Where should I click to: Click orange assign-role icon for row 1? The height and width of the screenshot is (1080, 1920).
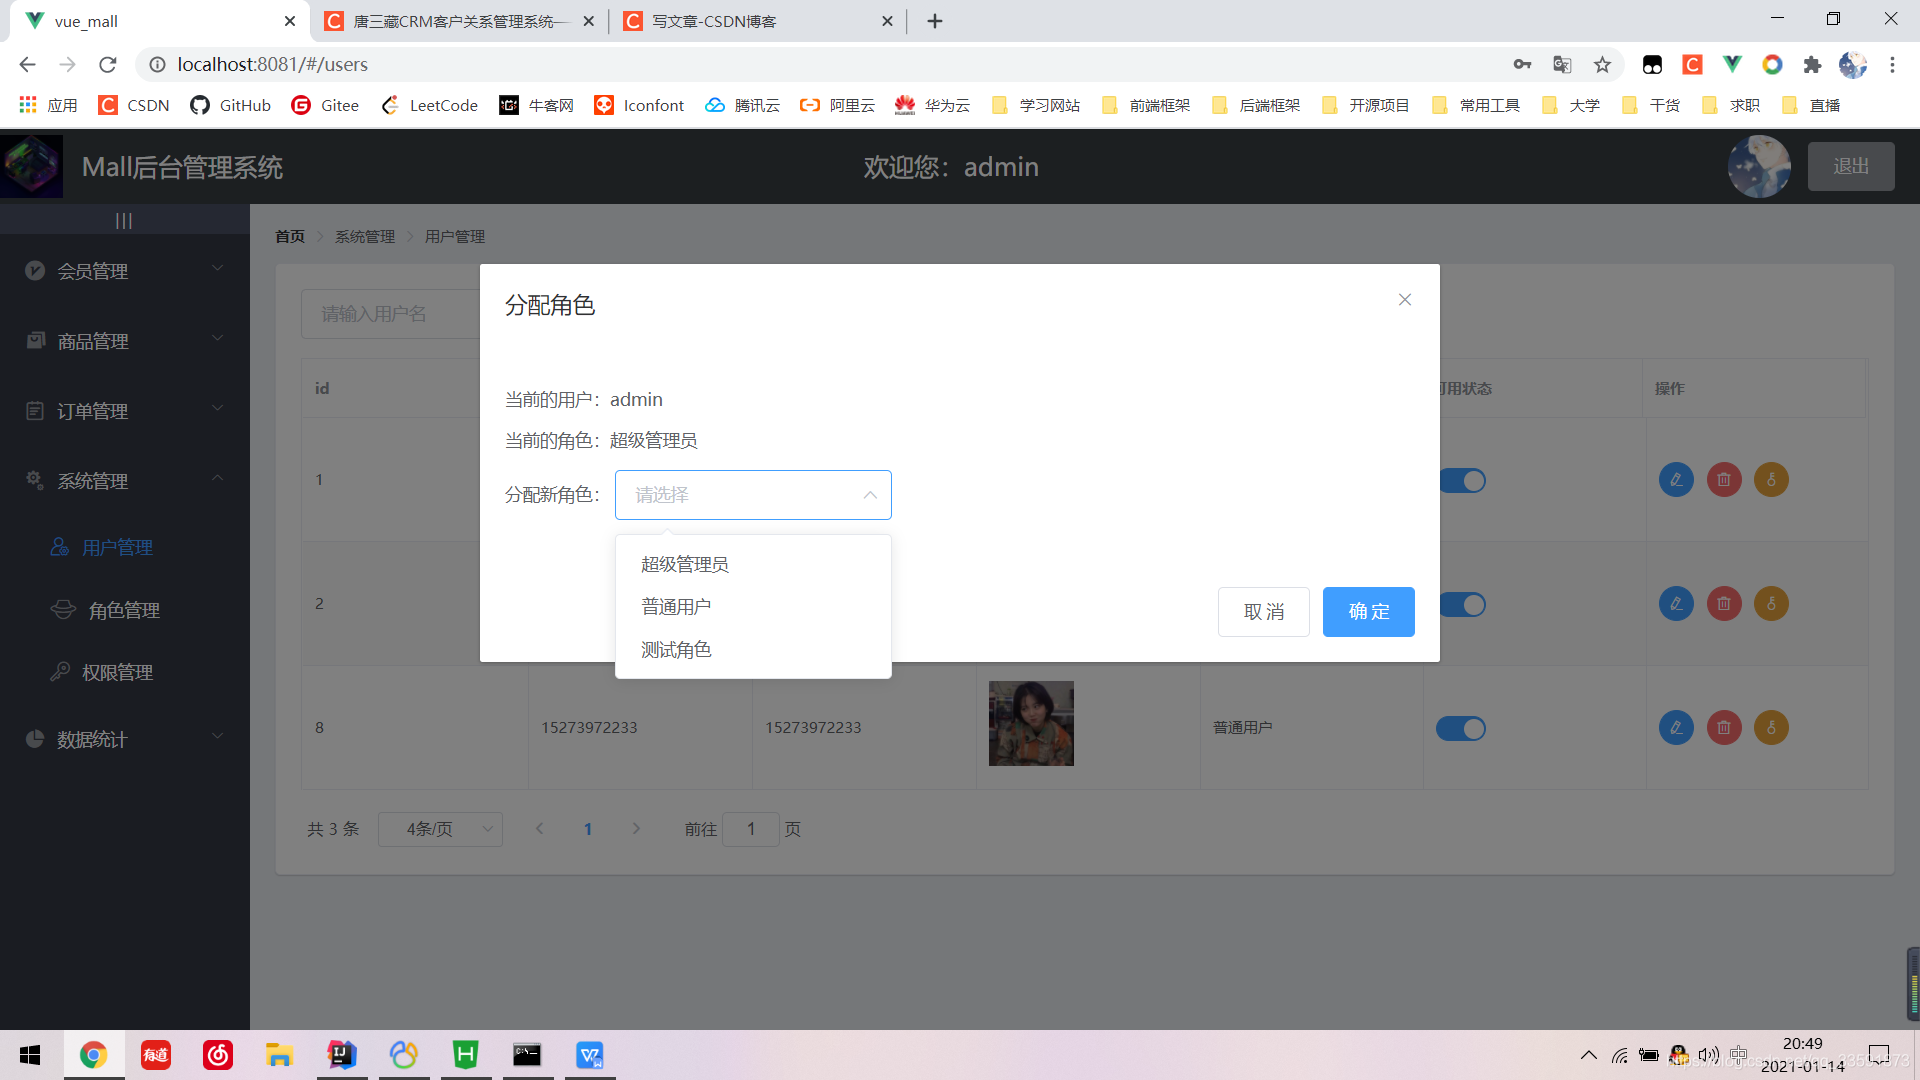[1771, 480]
